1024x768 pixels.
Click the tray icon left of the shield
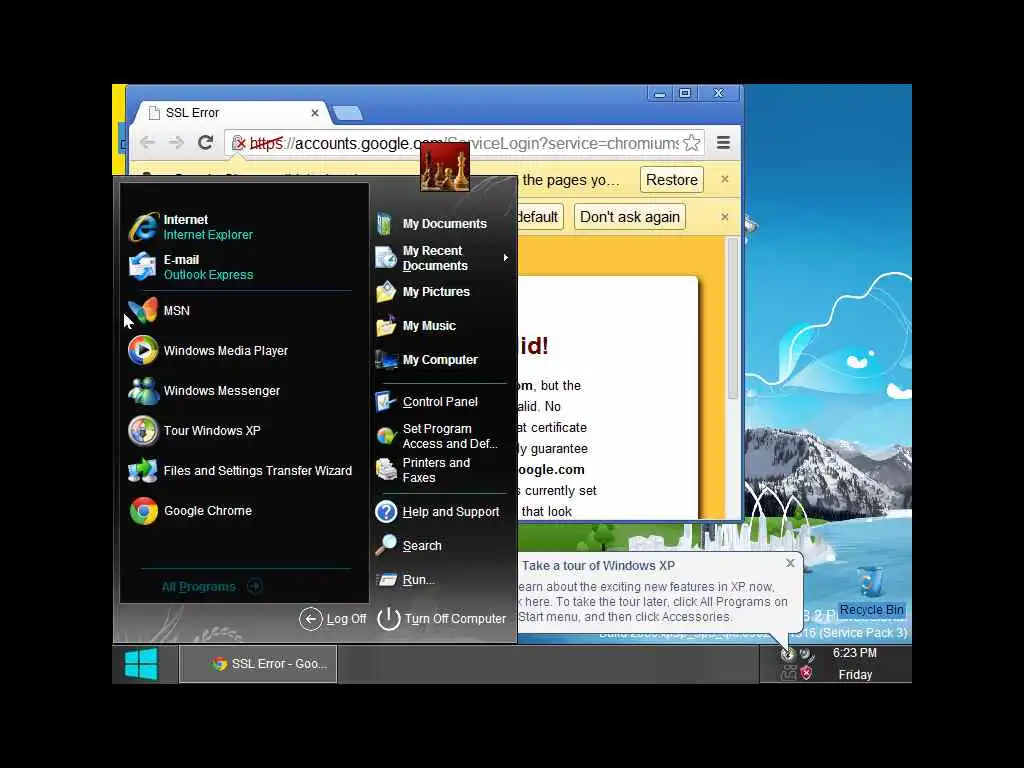coord(789,673)
